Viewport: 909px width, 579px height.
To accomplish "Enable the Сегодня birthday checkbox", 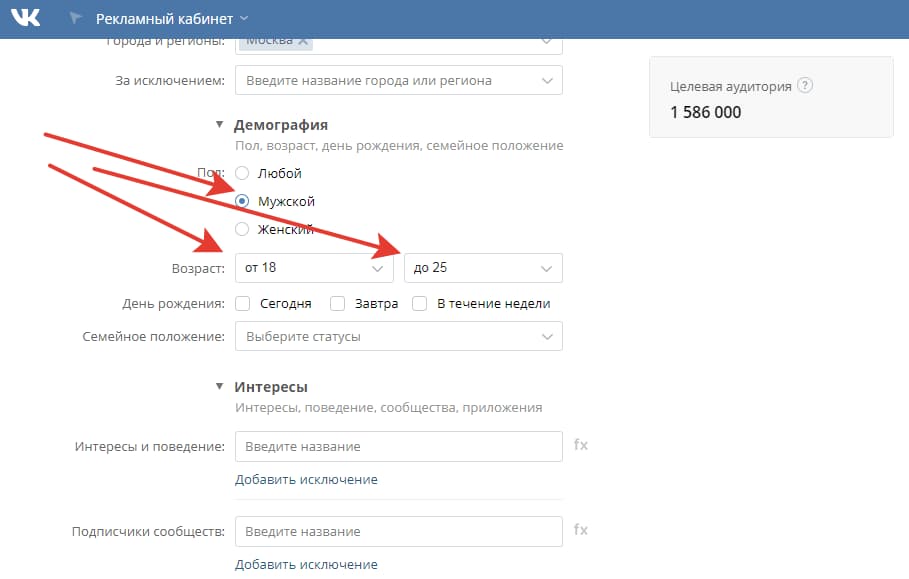I will coord(242,303).
